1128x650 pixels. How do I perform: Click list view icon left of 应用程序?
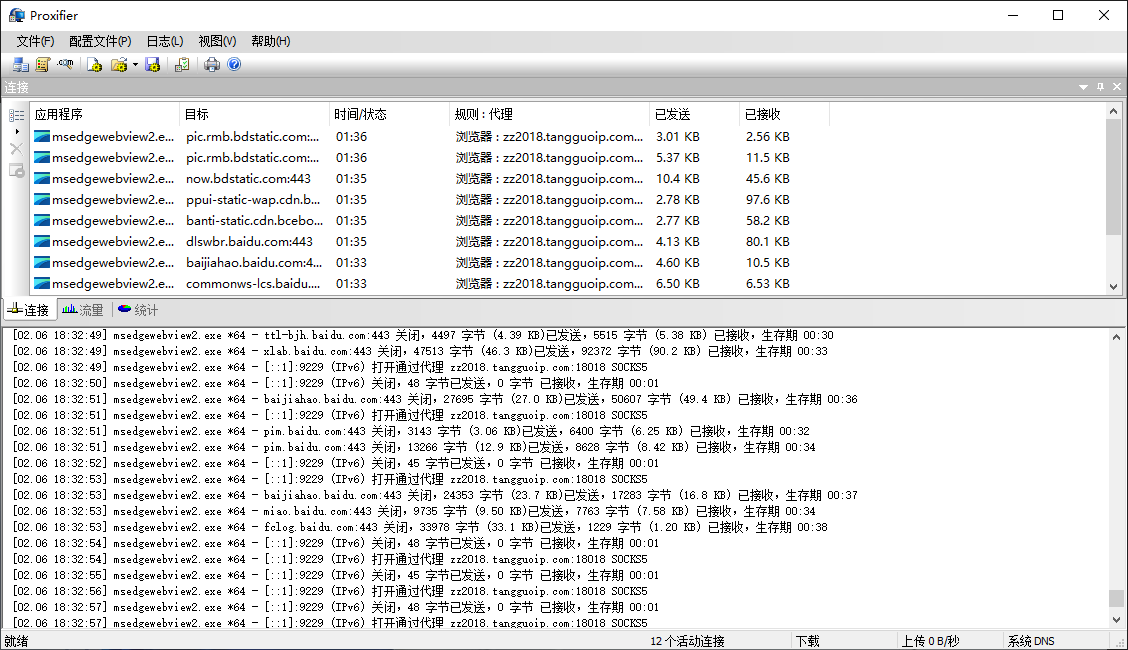click(16, 115)
